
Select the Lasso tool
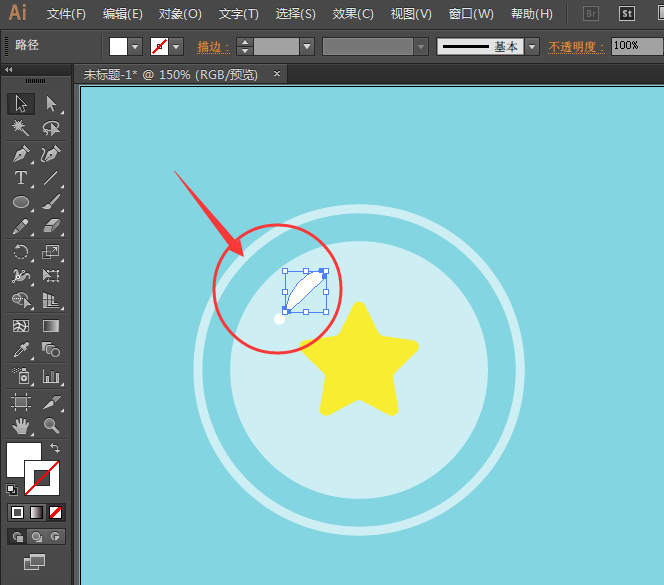pyautogui.click(x=51, y=128)
